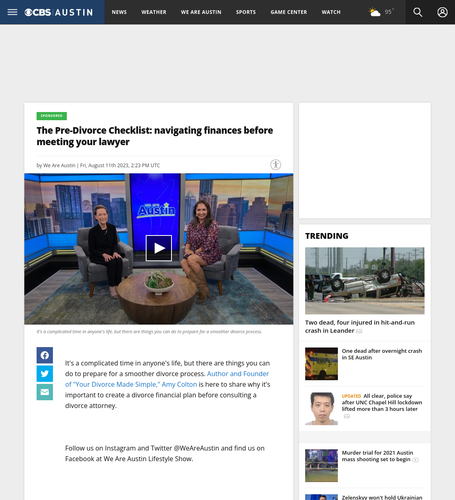Open Amy Colton Author and Founder link

pyautogui.click(x=167, y=379)
